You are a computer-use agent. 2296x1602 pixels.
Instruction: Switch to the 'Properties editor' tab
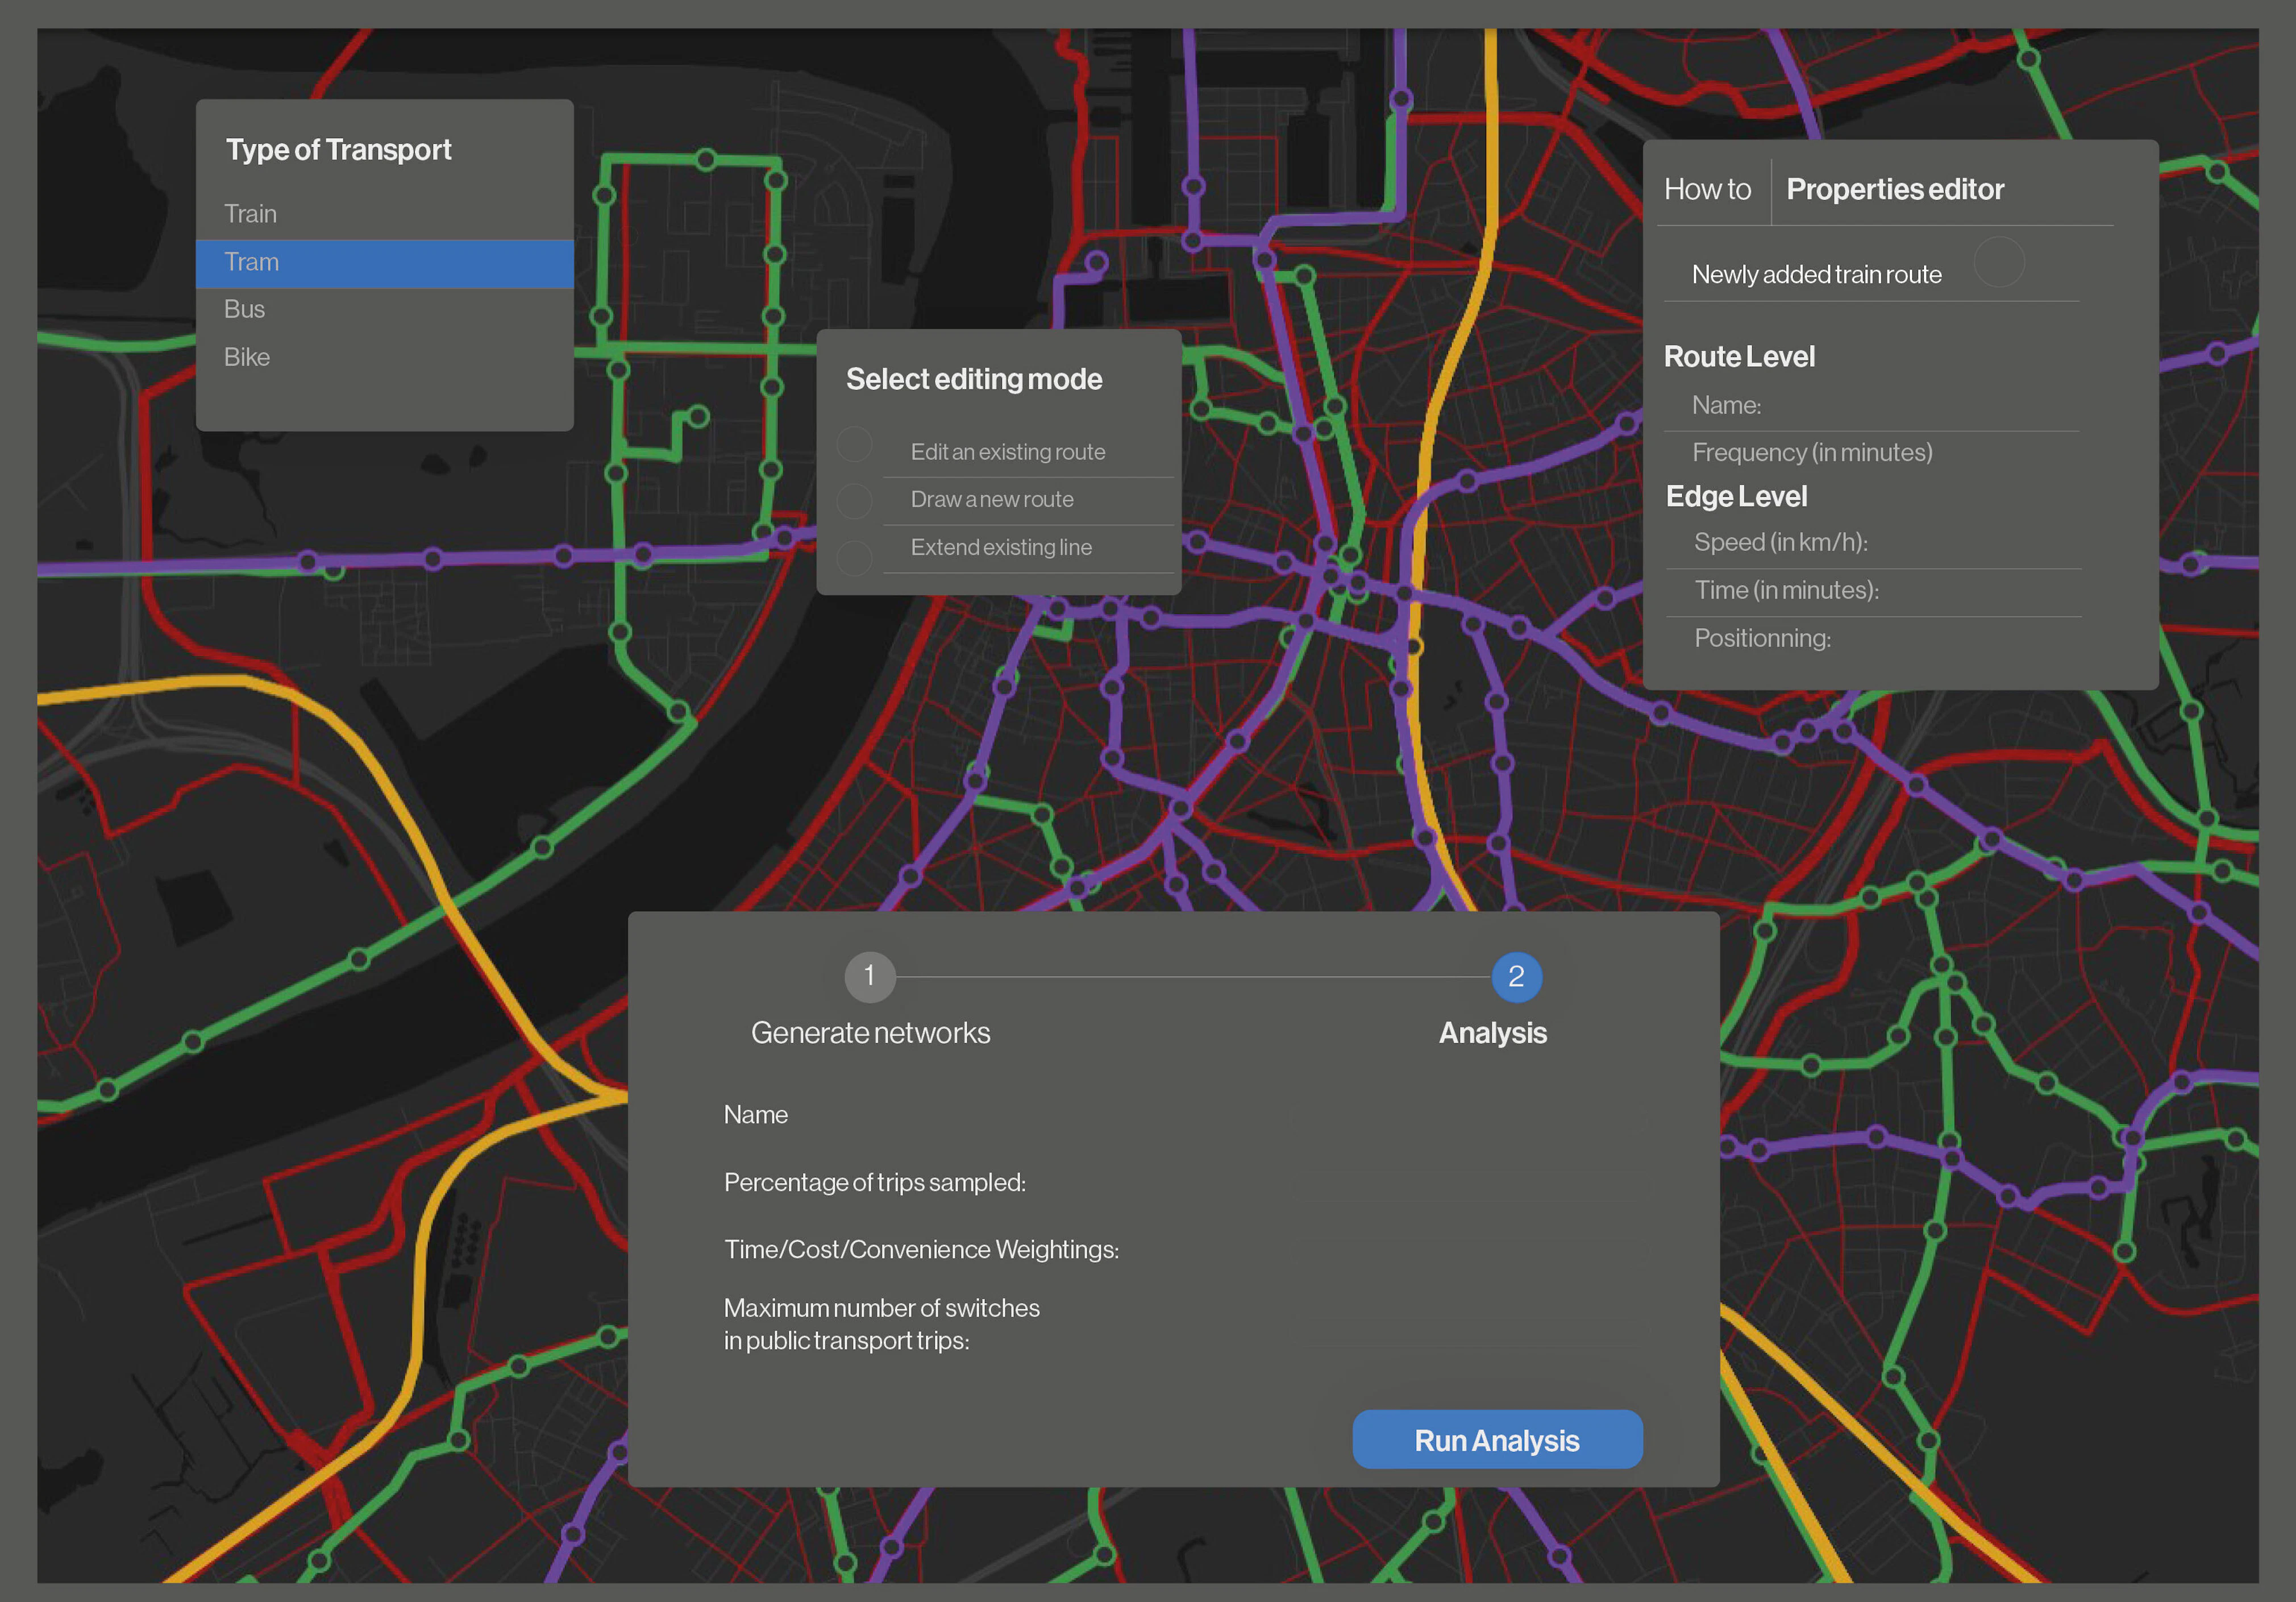click(1895, 190)
